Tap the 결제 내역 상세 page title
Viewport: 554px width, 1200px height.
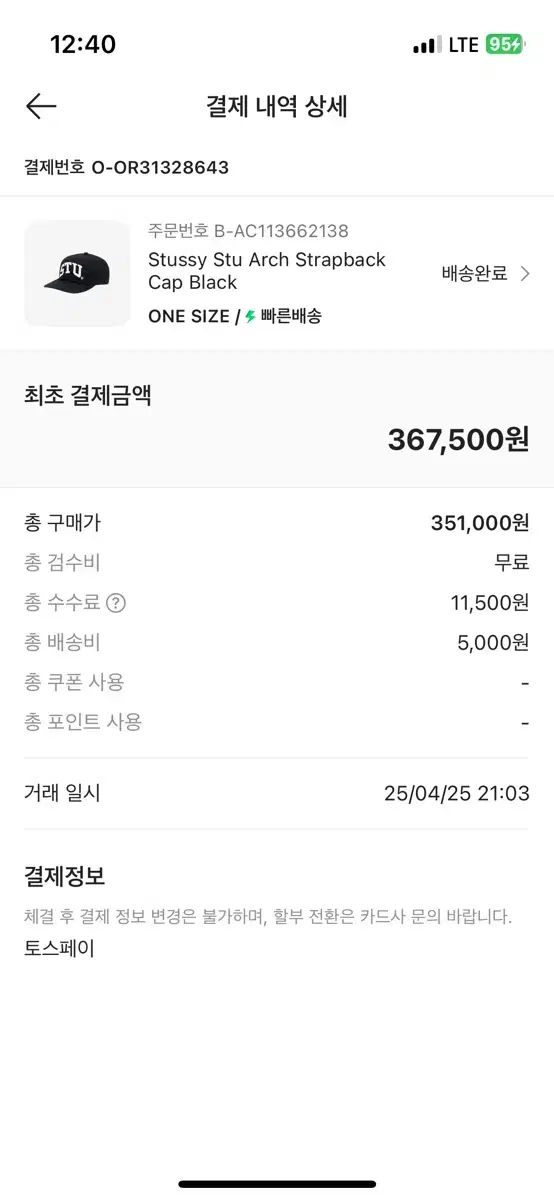[277, 107]
